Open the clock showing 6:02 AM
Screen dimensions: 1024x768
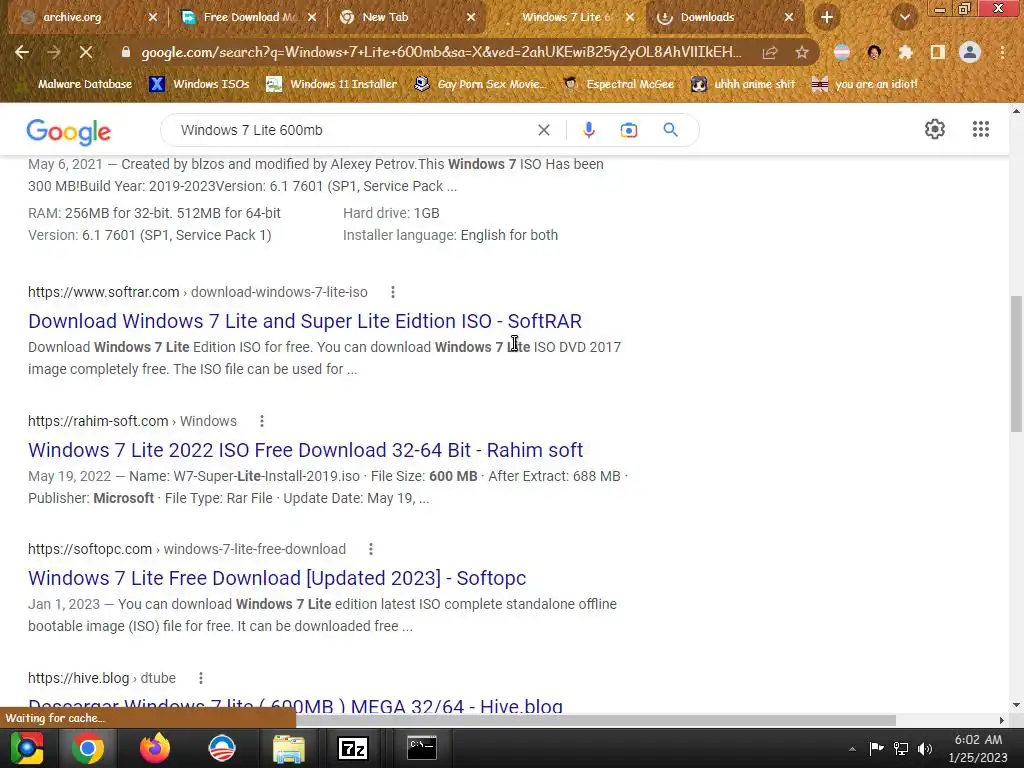(978, 748)
